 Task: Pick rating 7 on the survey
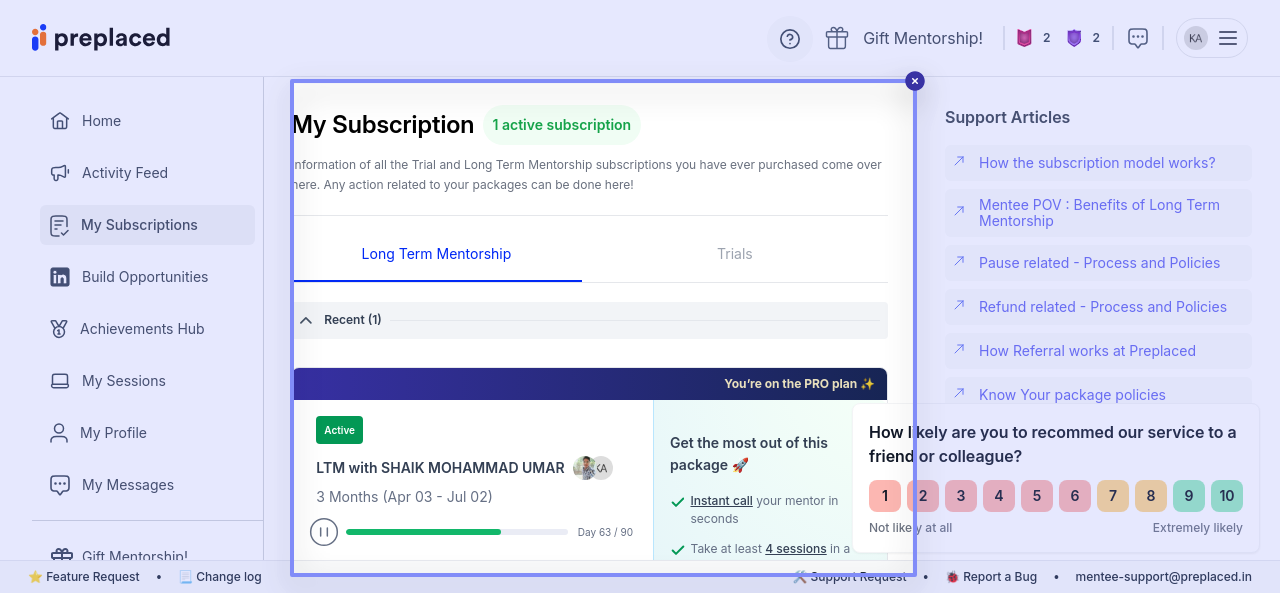[x=1113, y=496]
